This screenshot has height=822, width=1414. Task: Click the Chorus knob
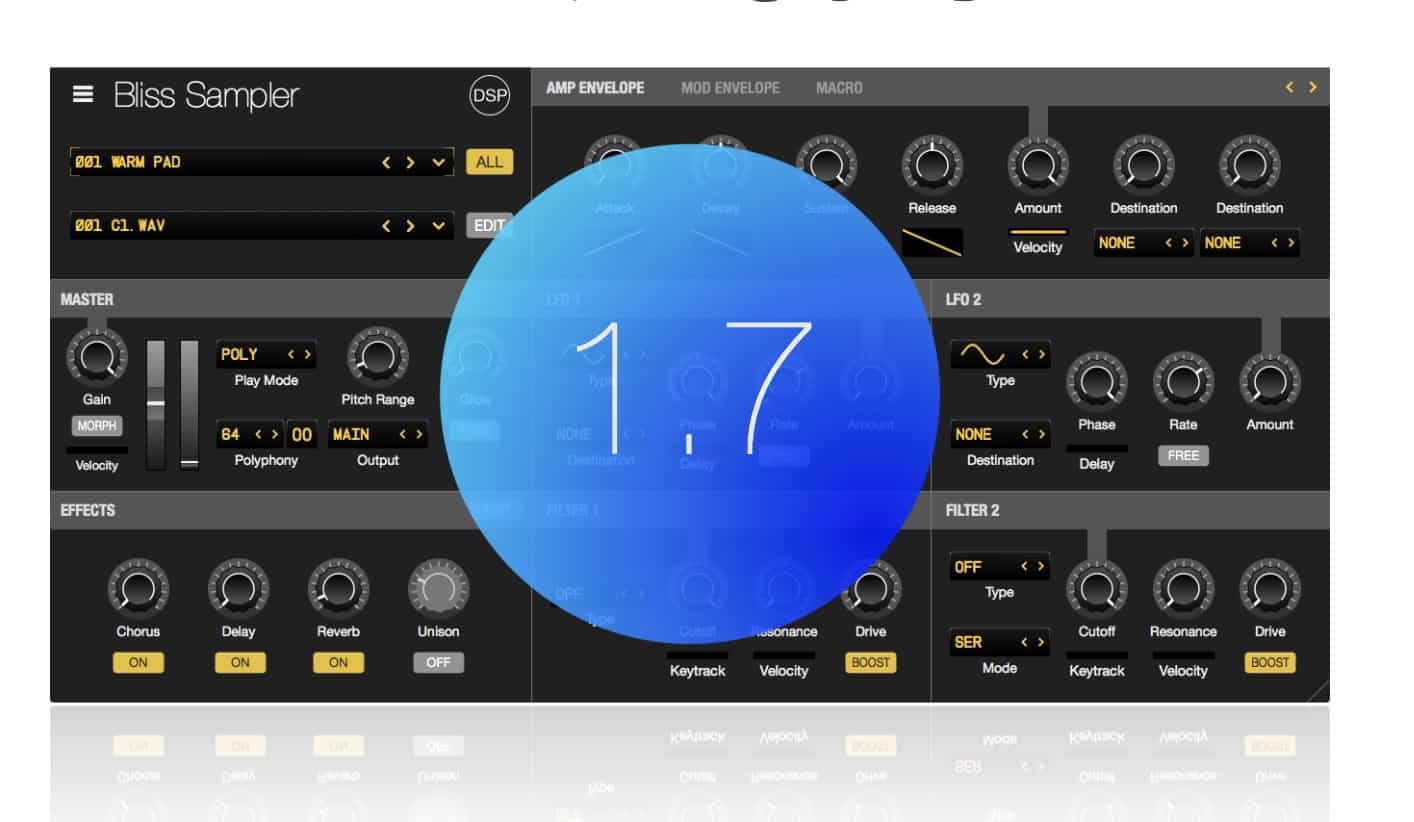click(x=138, y=589)
